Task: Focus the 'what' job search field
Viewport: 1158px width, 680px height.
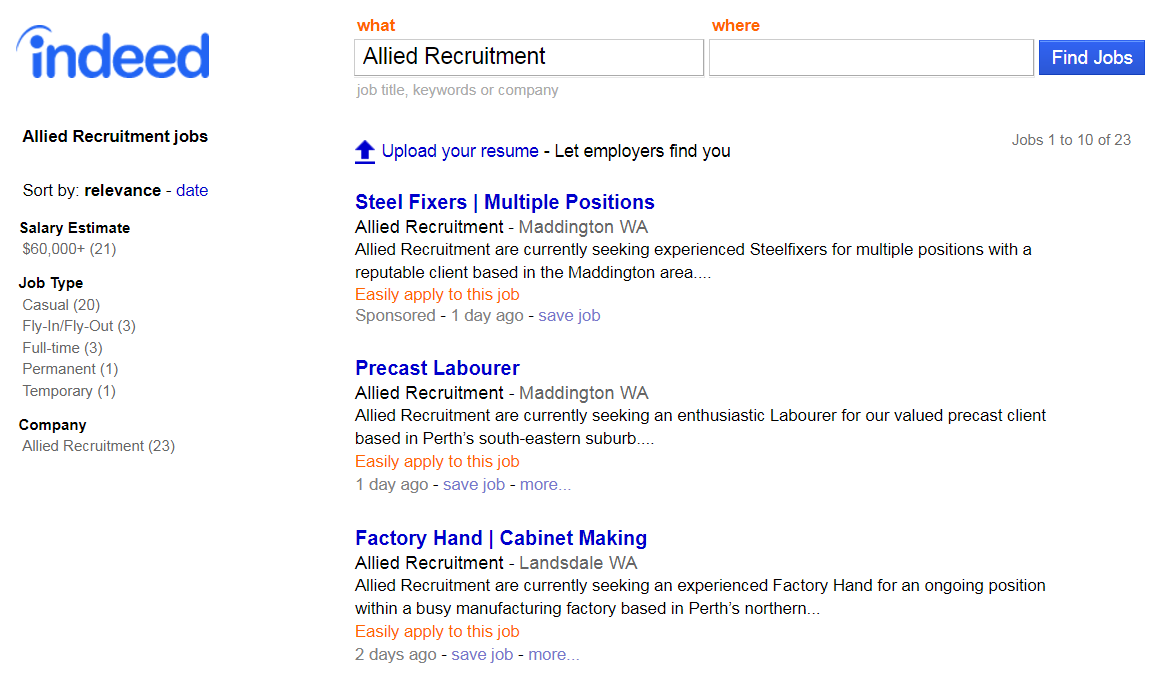Action: (529, 58)
